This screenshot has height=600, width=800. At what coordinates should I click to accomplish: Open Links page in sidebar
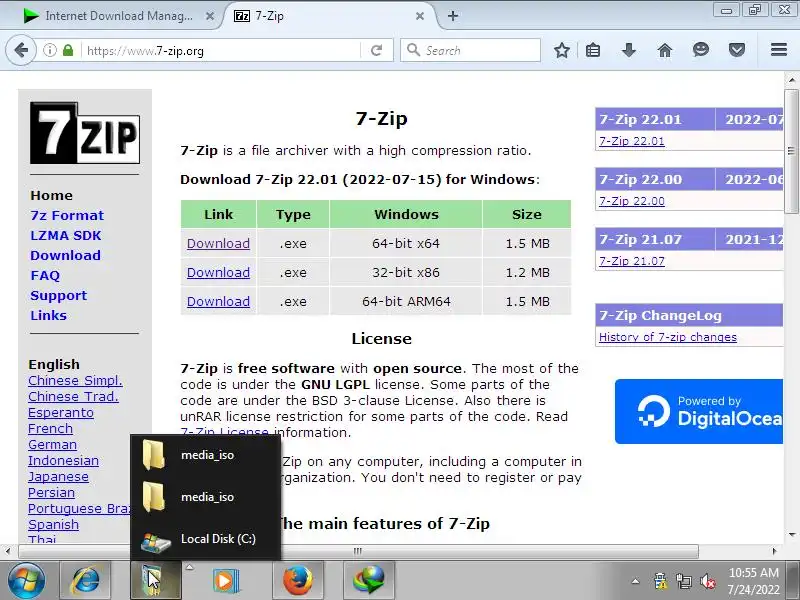point(48,315)
